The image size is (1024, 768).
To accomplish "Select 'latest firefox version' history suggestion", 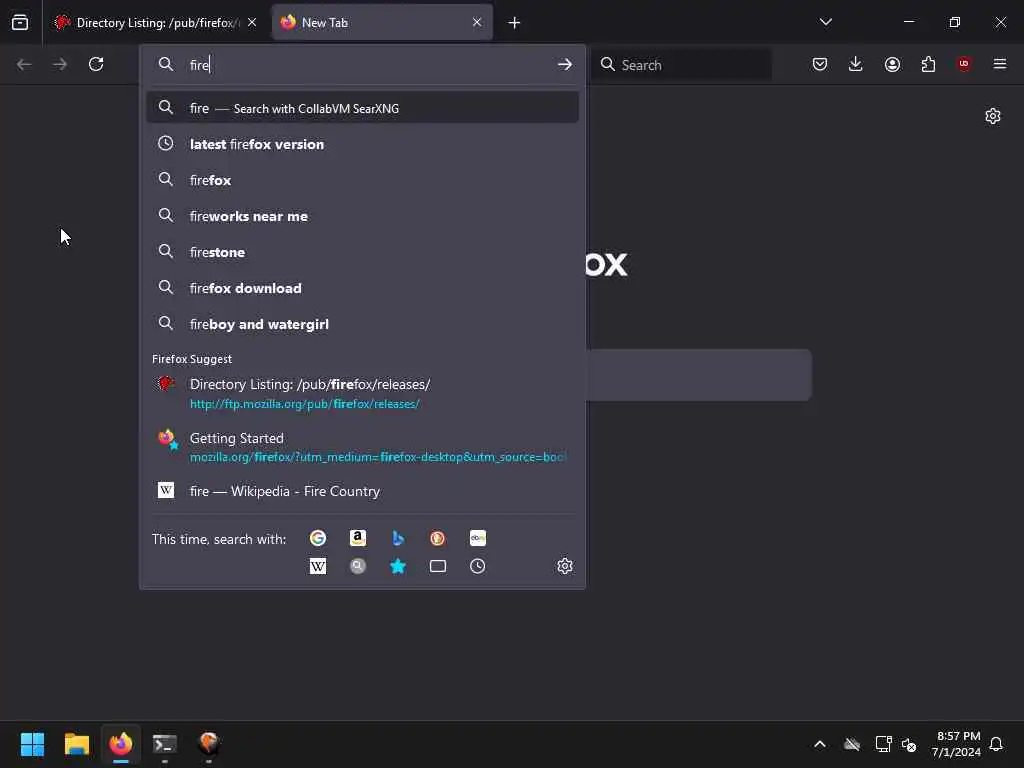I will [362, 144].
